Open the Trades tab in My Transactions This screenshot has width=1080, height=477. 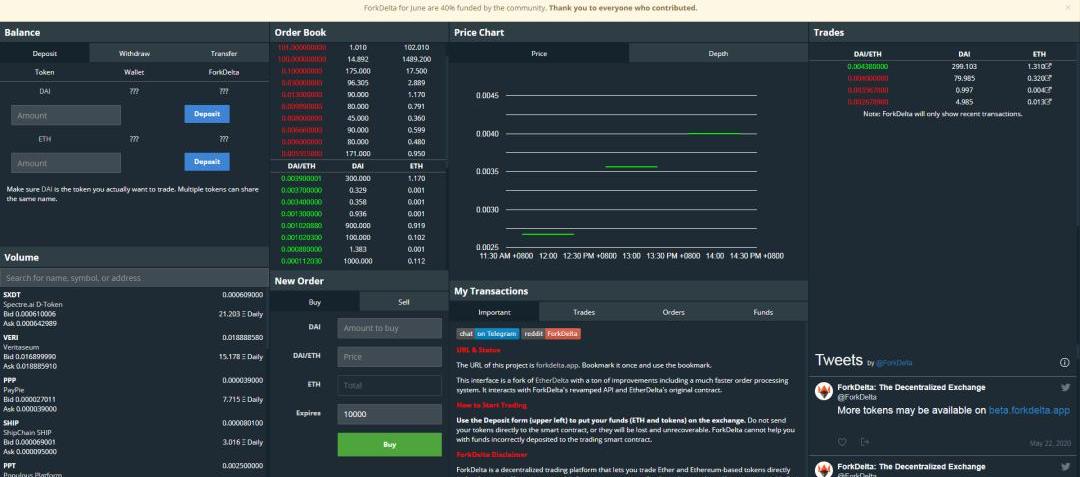pyautogui.click(x=584, y=312)
